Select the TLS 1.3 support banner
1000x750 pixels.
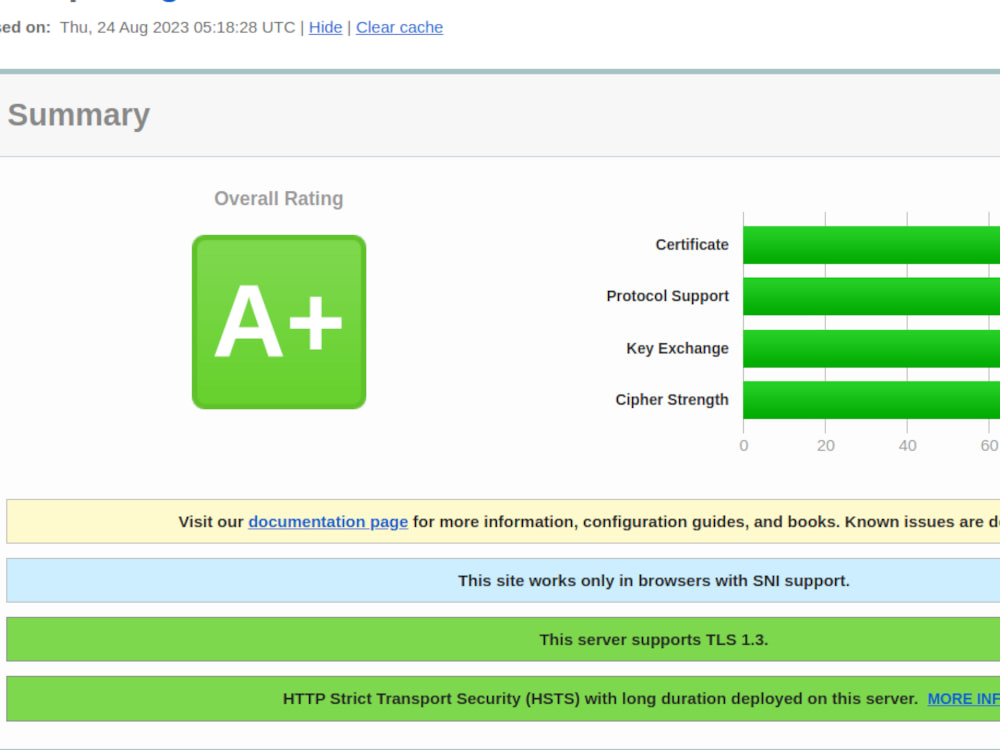click(653, 639)
